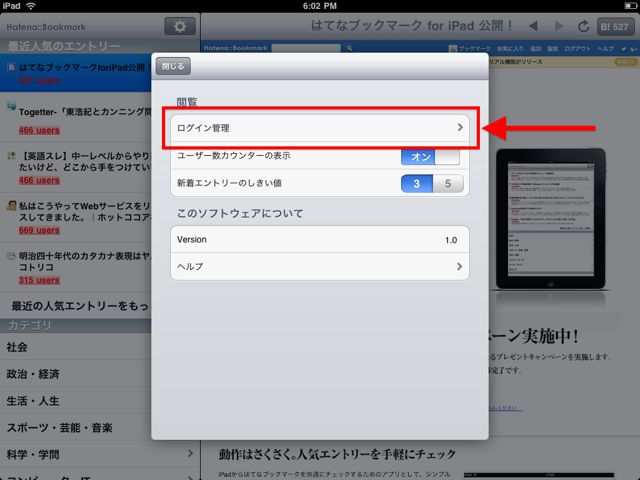Click the Hatena::Bookmark logo in web page
This screenshot has width=640, height=480.
pos(236,48)
